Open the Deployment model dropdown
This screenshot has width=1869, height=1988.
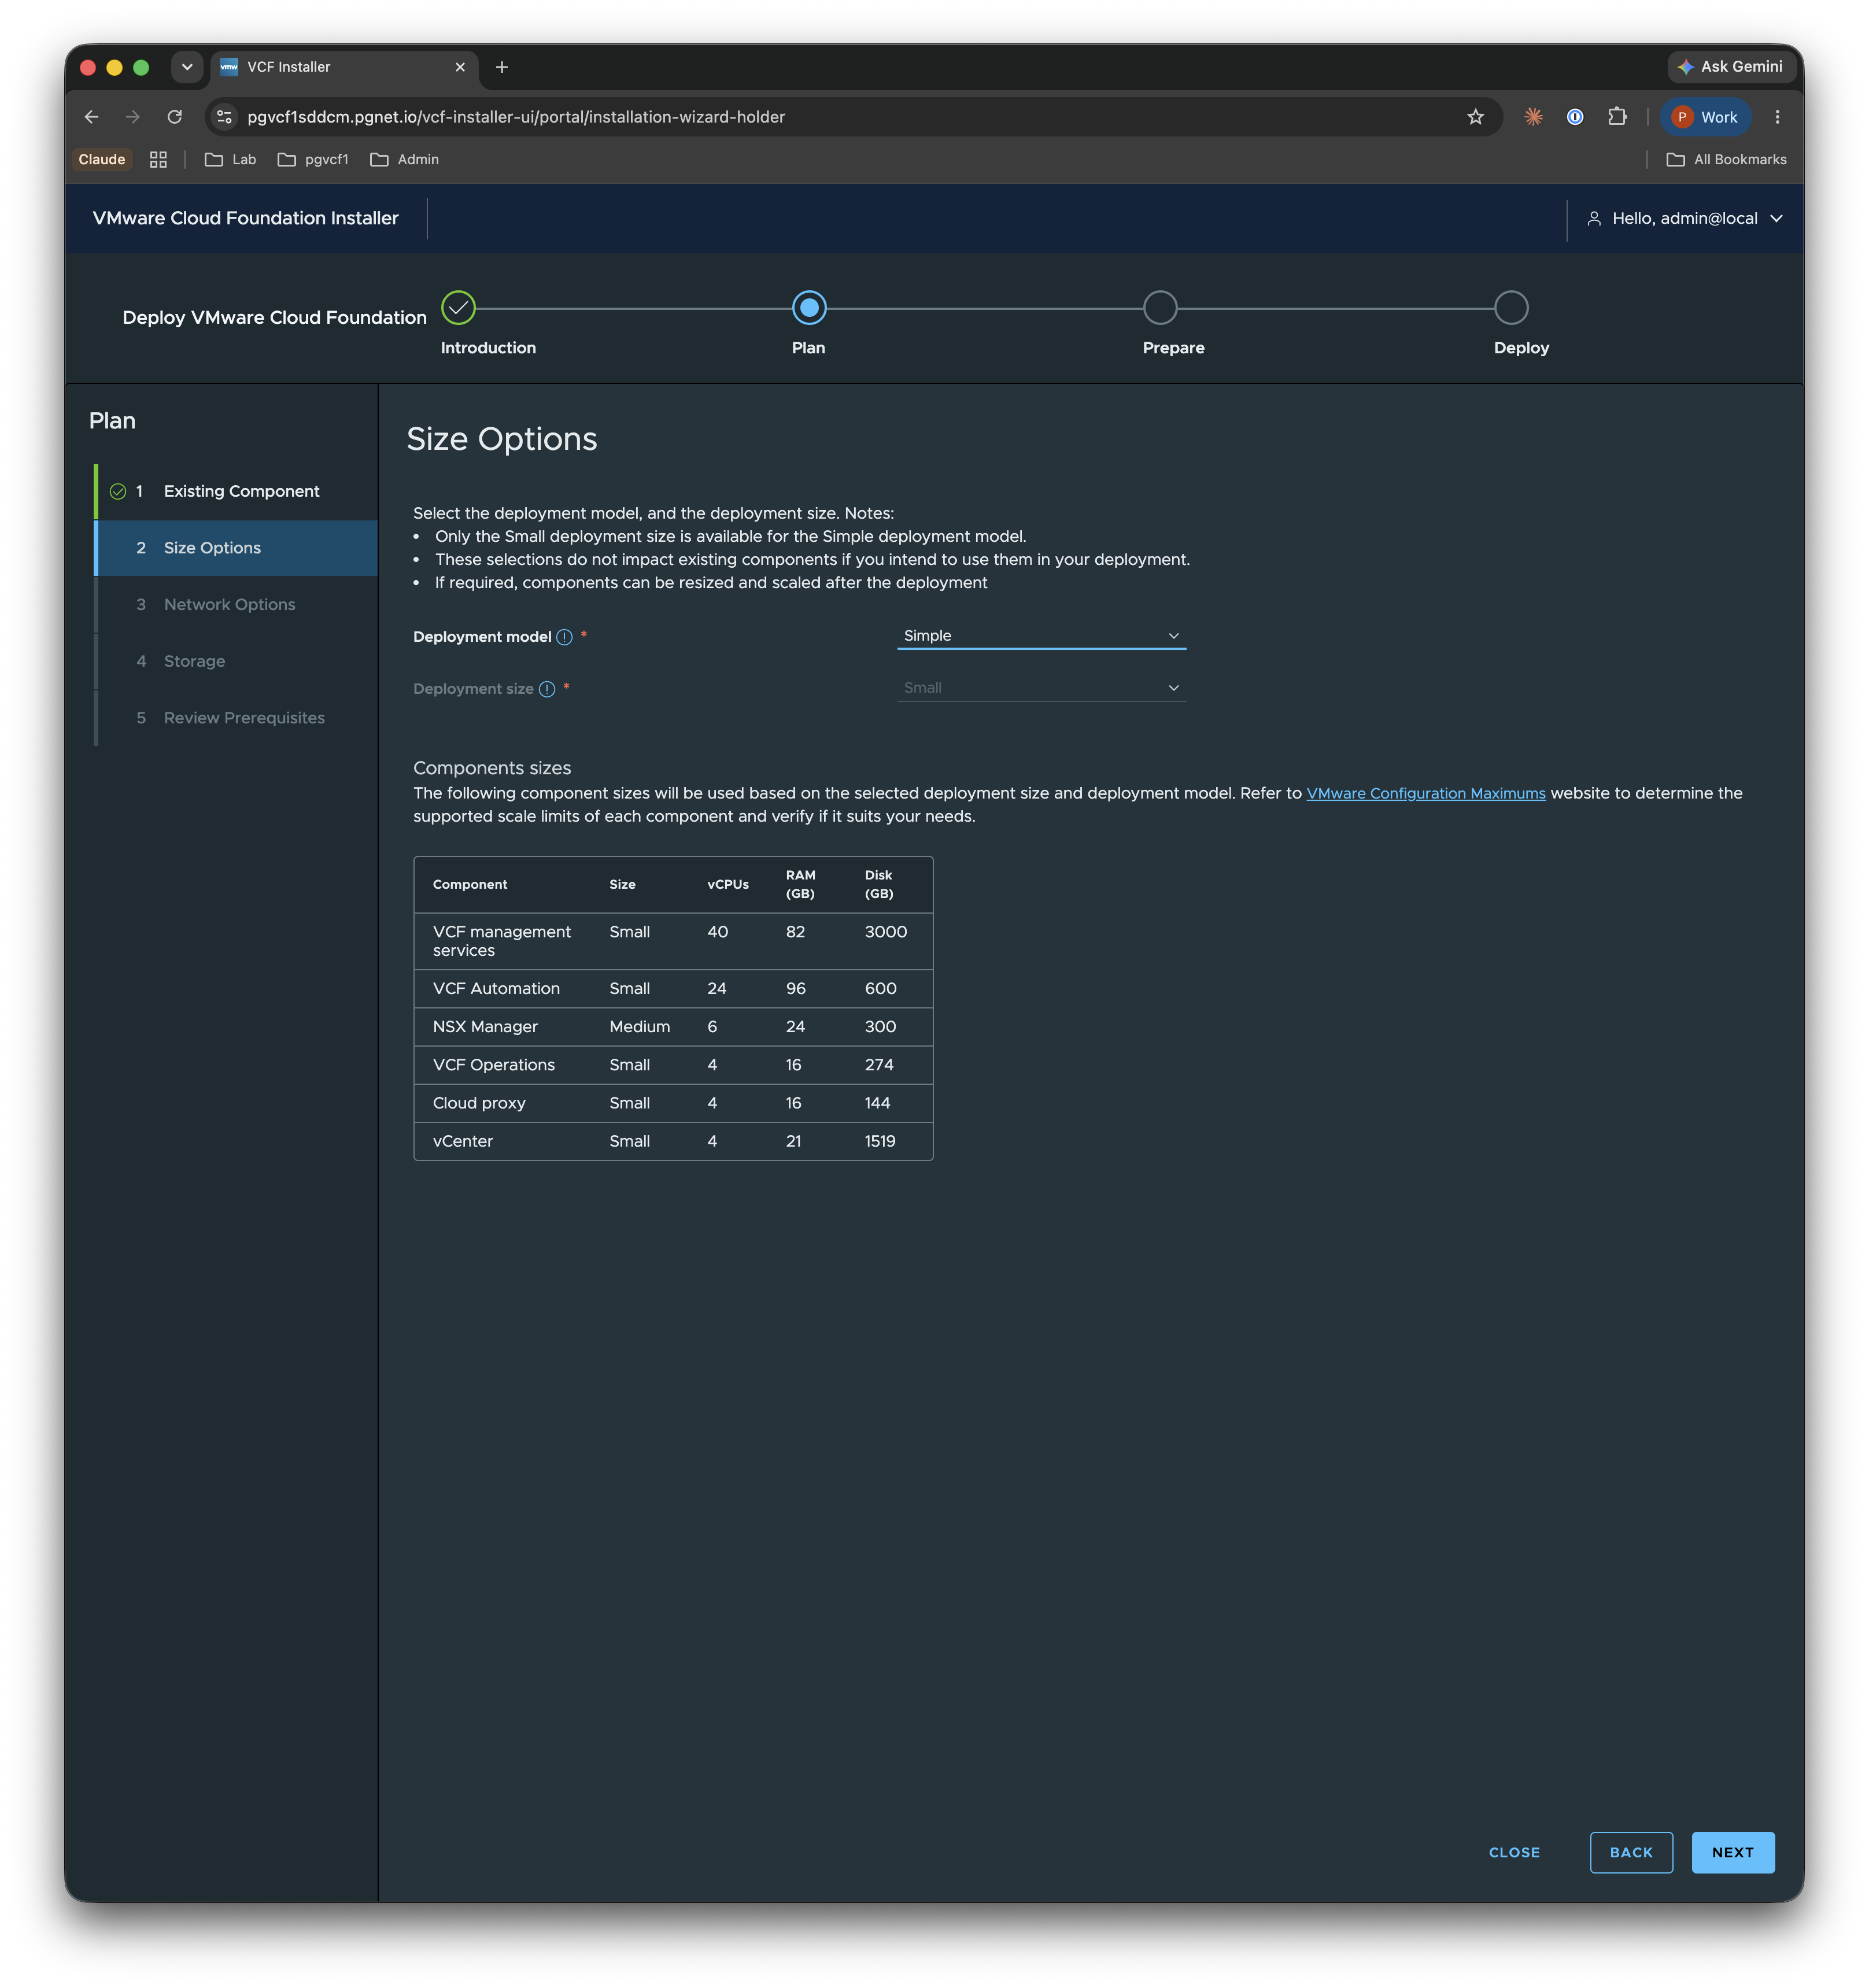[1041, 636]
